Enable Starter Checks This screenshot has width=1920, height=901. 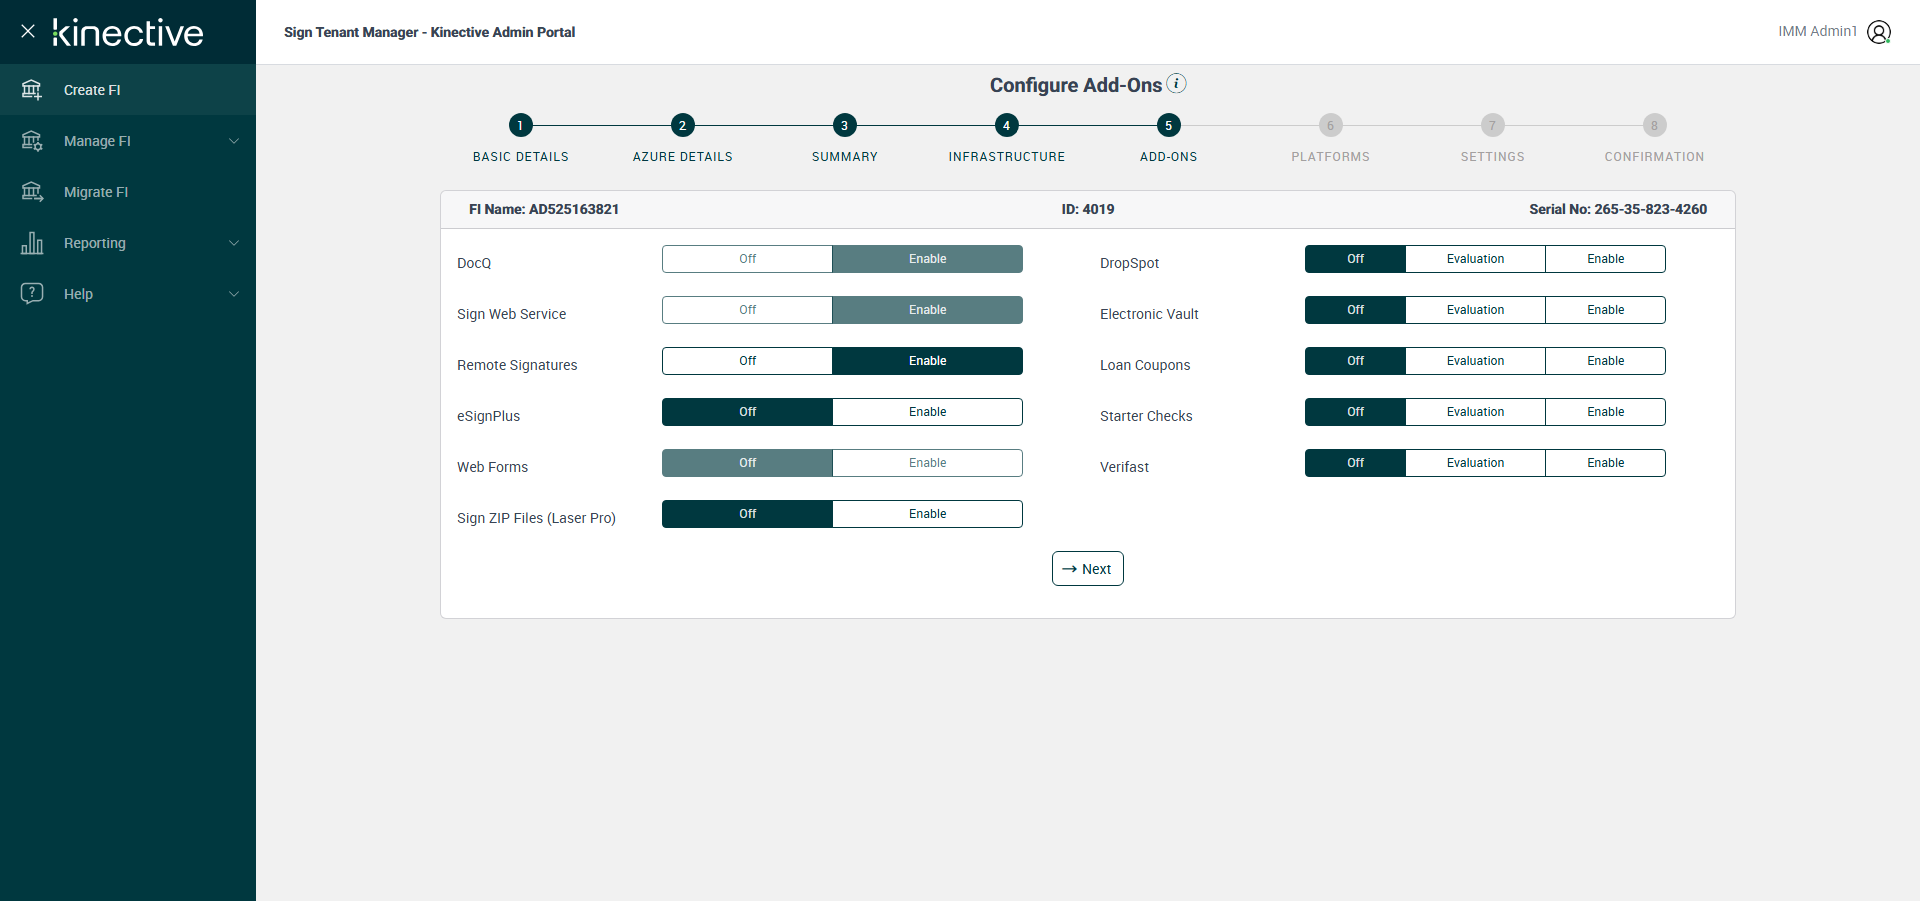tap(1606, 412)
